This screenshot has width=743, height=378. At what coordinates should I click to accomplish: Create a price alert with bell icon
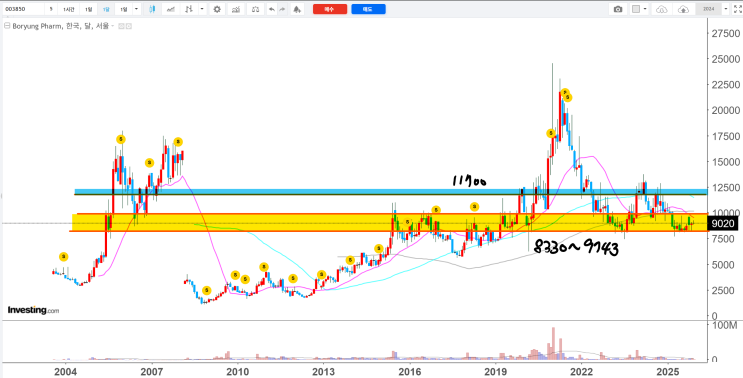tap(297, 9)
